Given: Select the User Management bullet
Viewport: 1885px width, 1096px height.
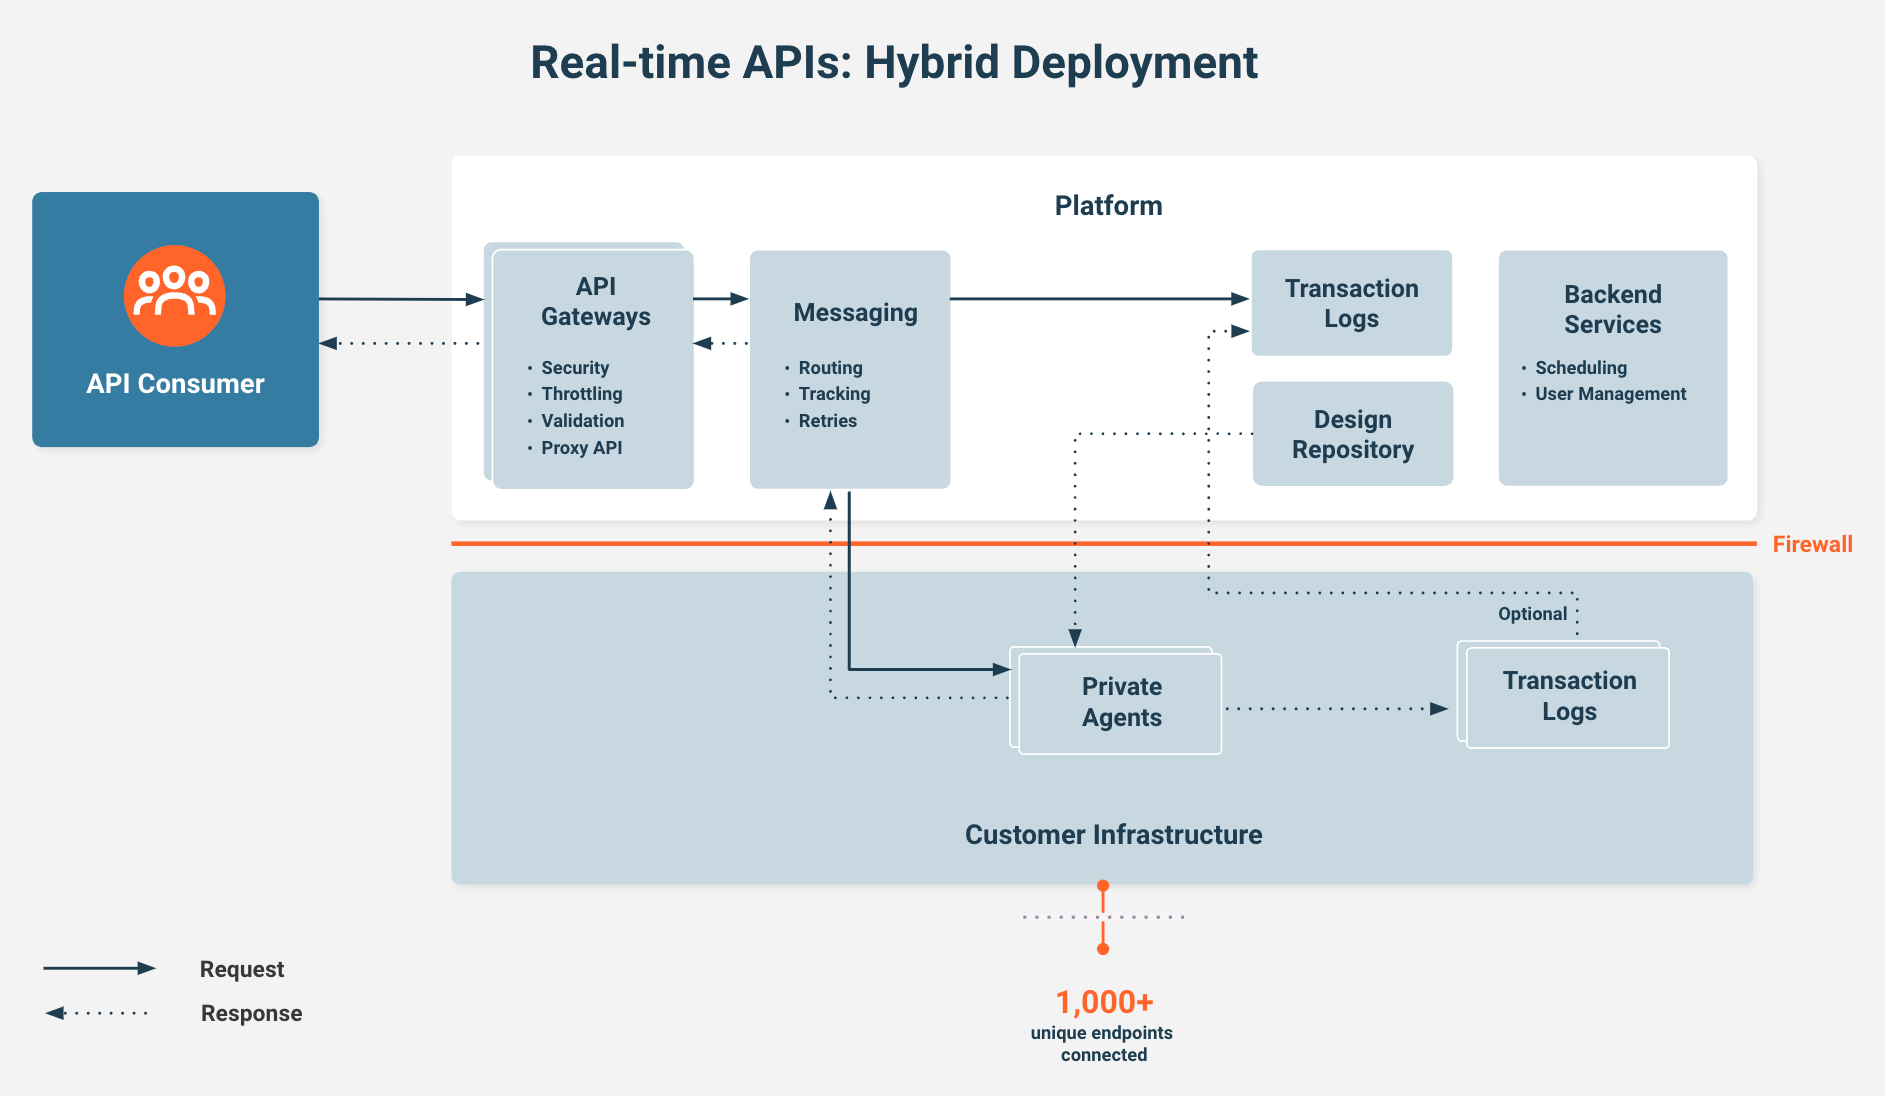Looking at the screenshot, I should coord(1610,394).
